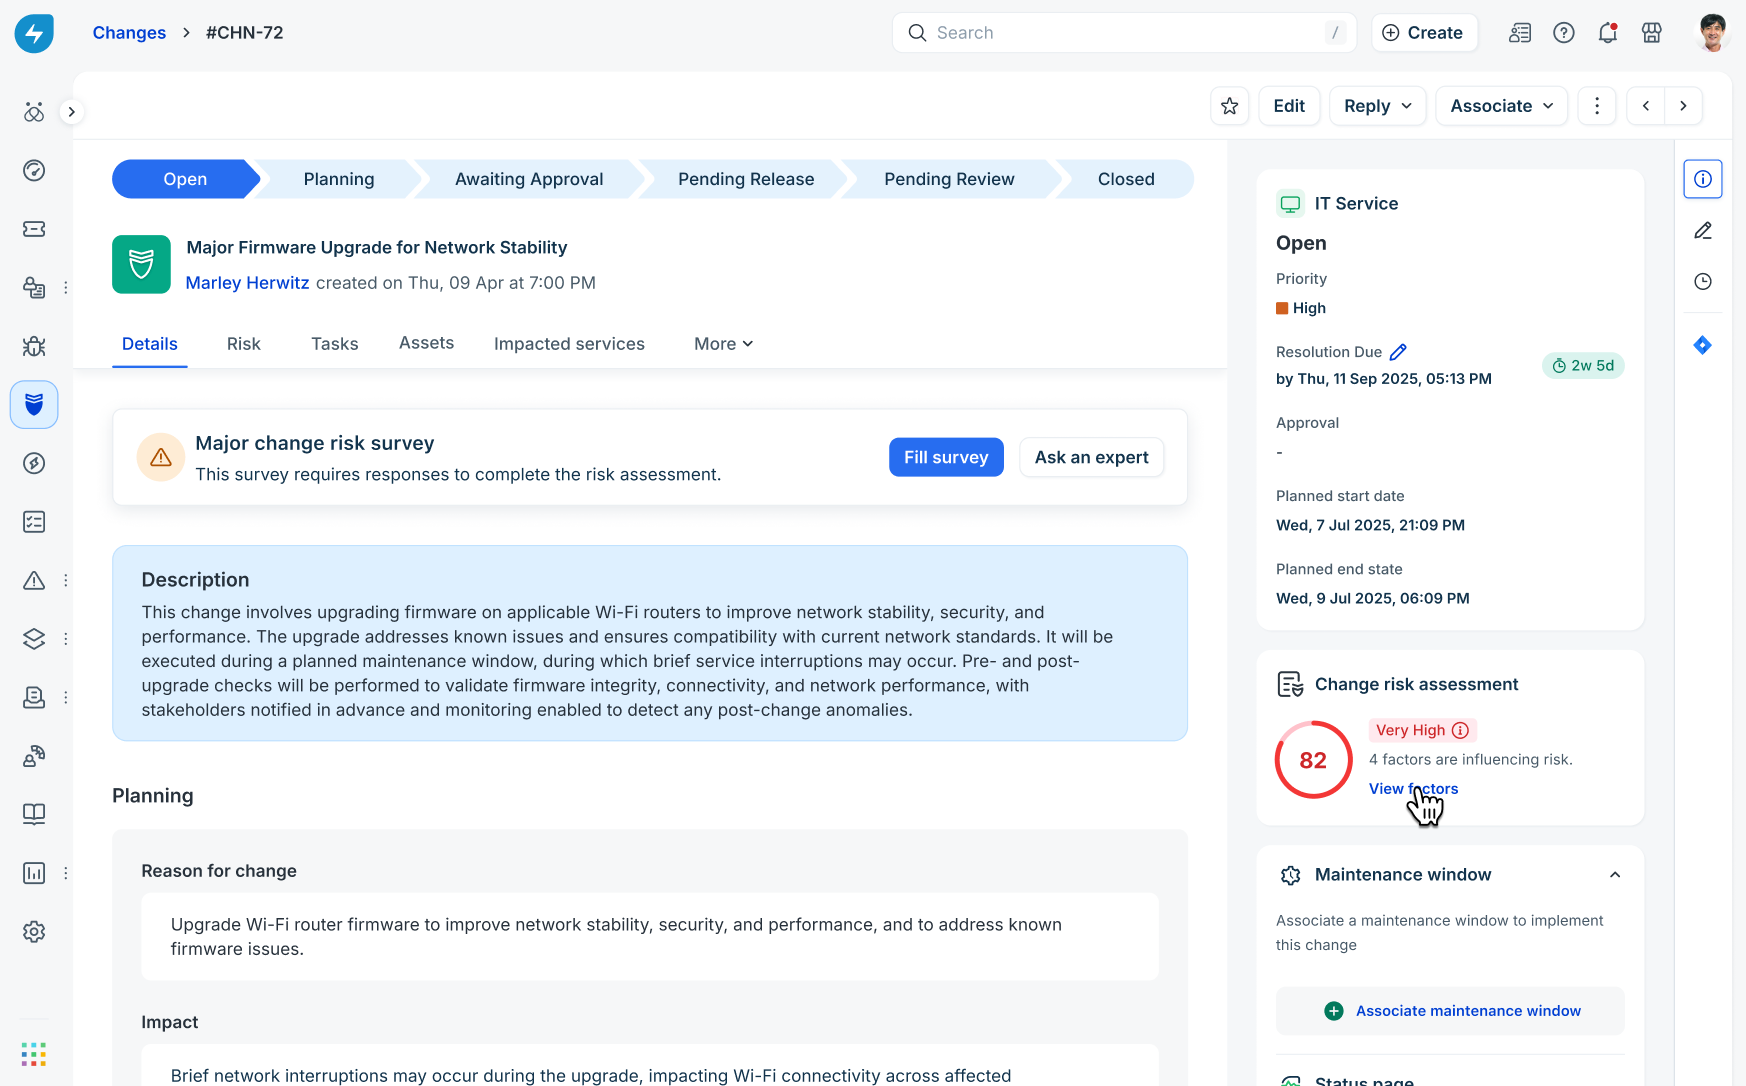Switch to the Impacted services tab
1746x1086 pixels.
click(x=569, y=344)
